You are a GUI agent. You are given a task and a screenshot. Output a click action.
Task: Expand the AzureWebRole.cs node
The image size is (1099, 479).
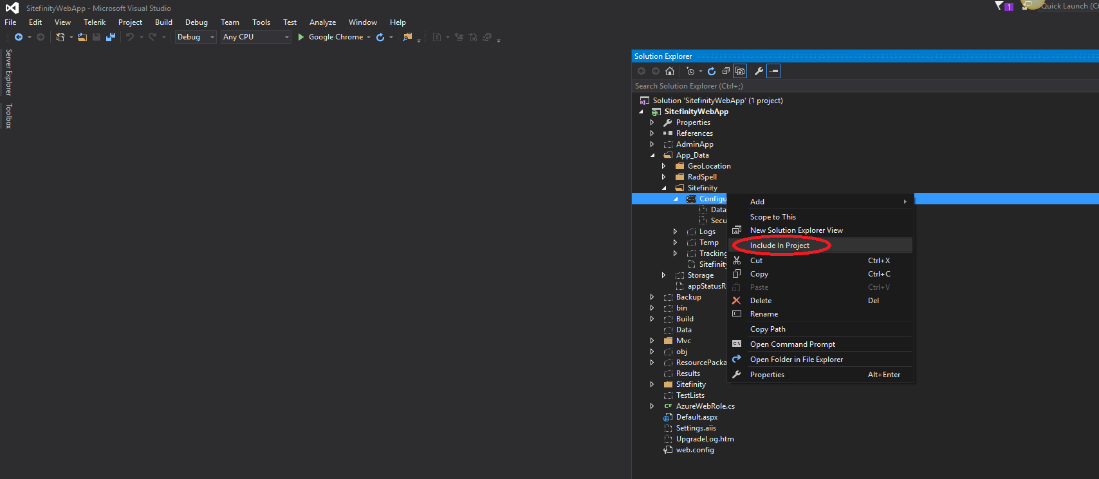[x=652, y=406]
